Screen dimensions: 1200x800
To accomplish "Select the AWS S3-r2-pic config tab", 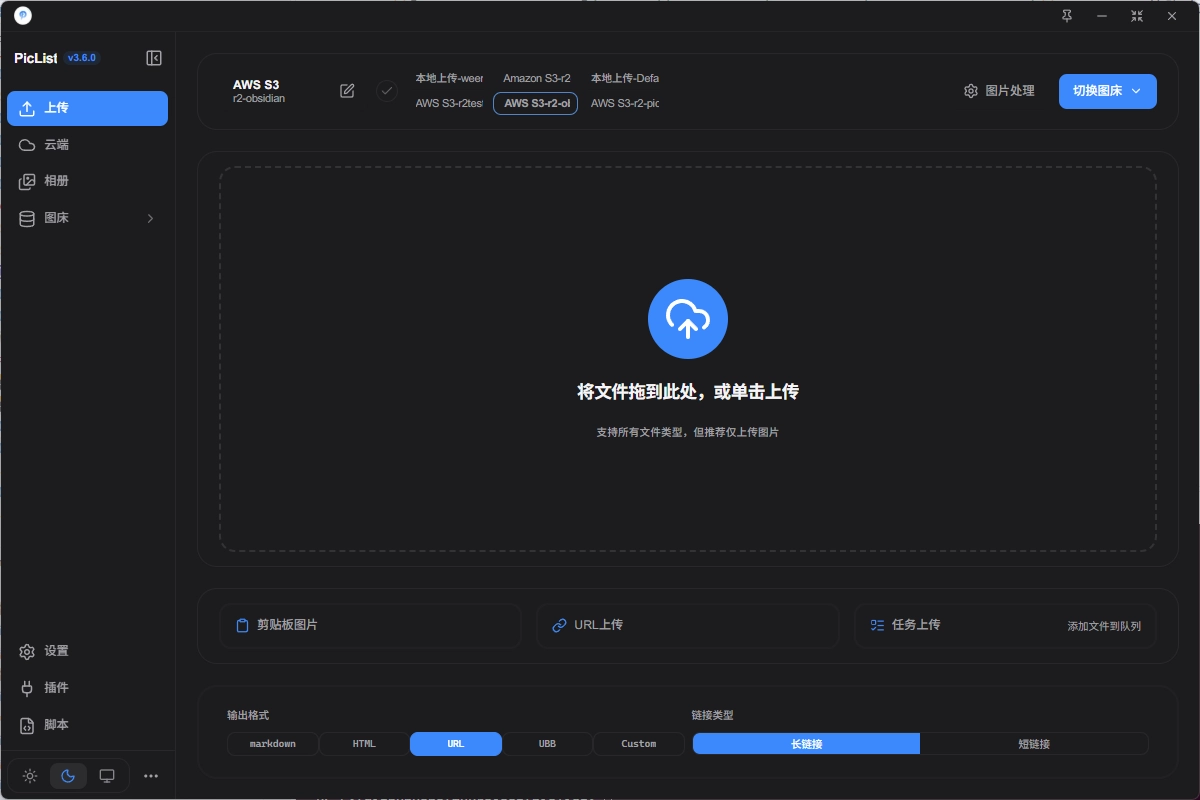I will (x=625, y=103).
